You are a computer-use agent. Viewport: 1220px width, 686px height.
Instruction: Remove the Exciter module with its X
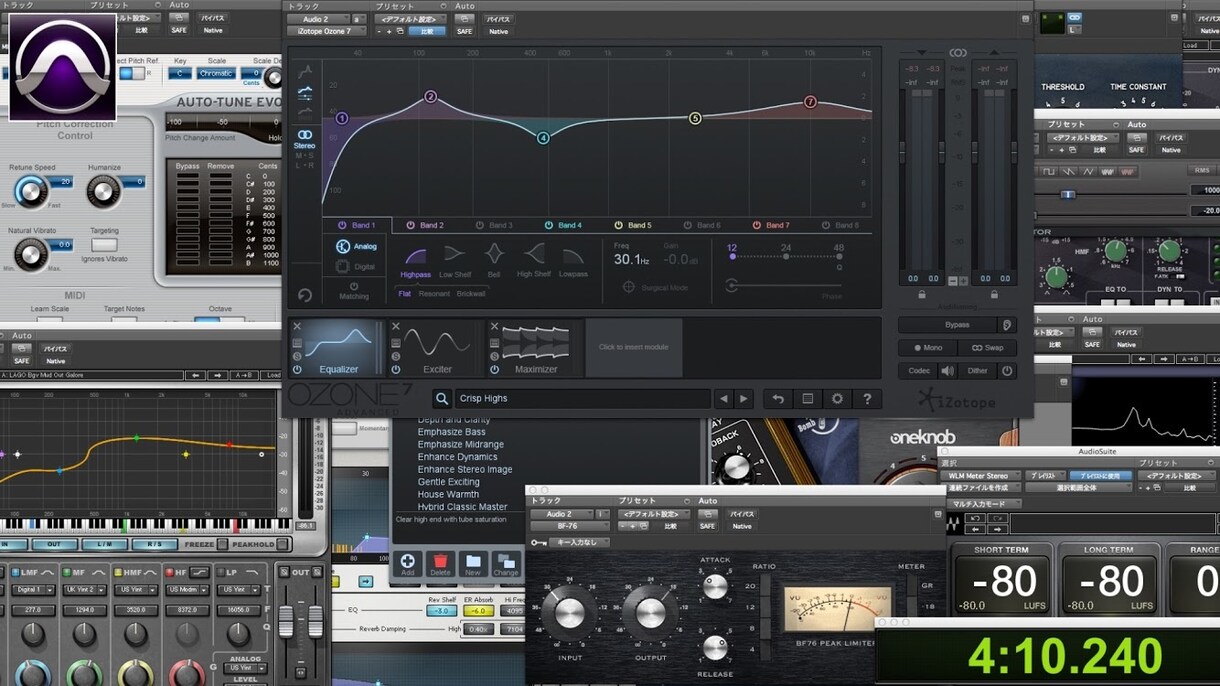coord(396,327)
